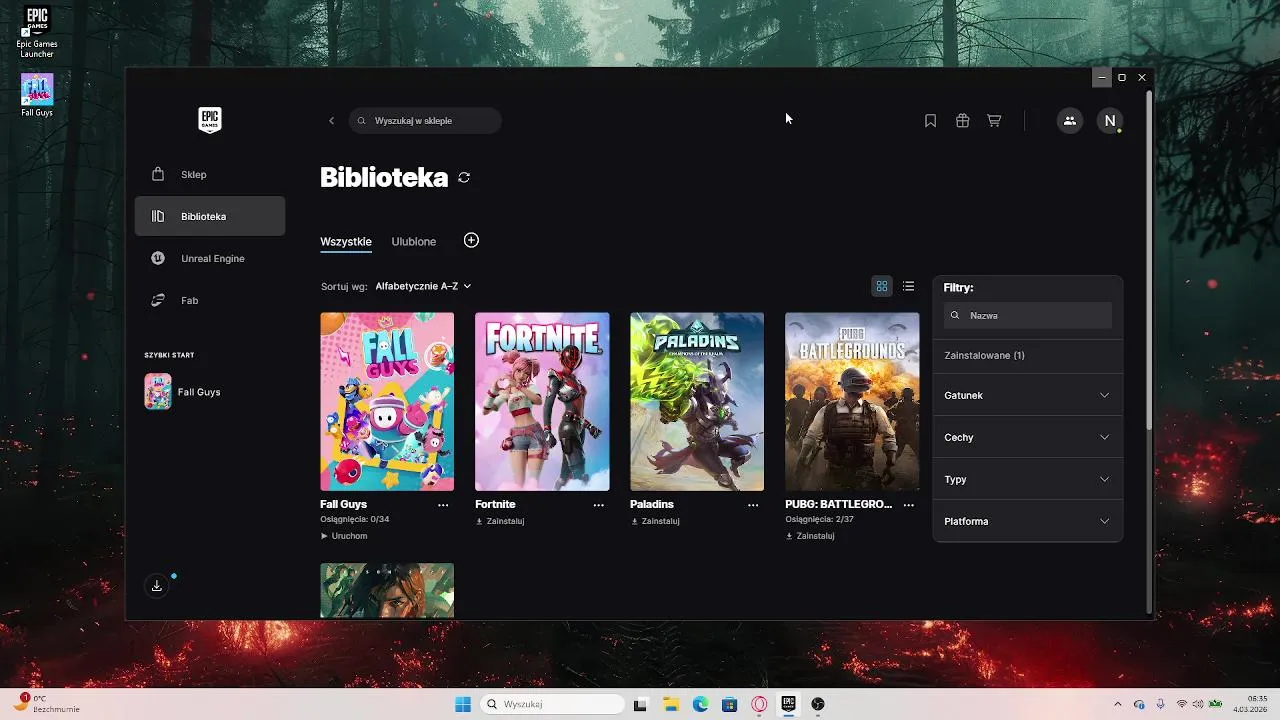Click the library vertical scrollbar
This screenshot has width=1280, height=720.
point(1148,260)
